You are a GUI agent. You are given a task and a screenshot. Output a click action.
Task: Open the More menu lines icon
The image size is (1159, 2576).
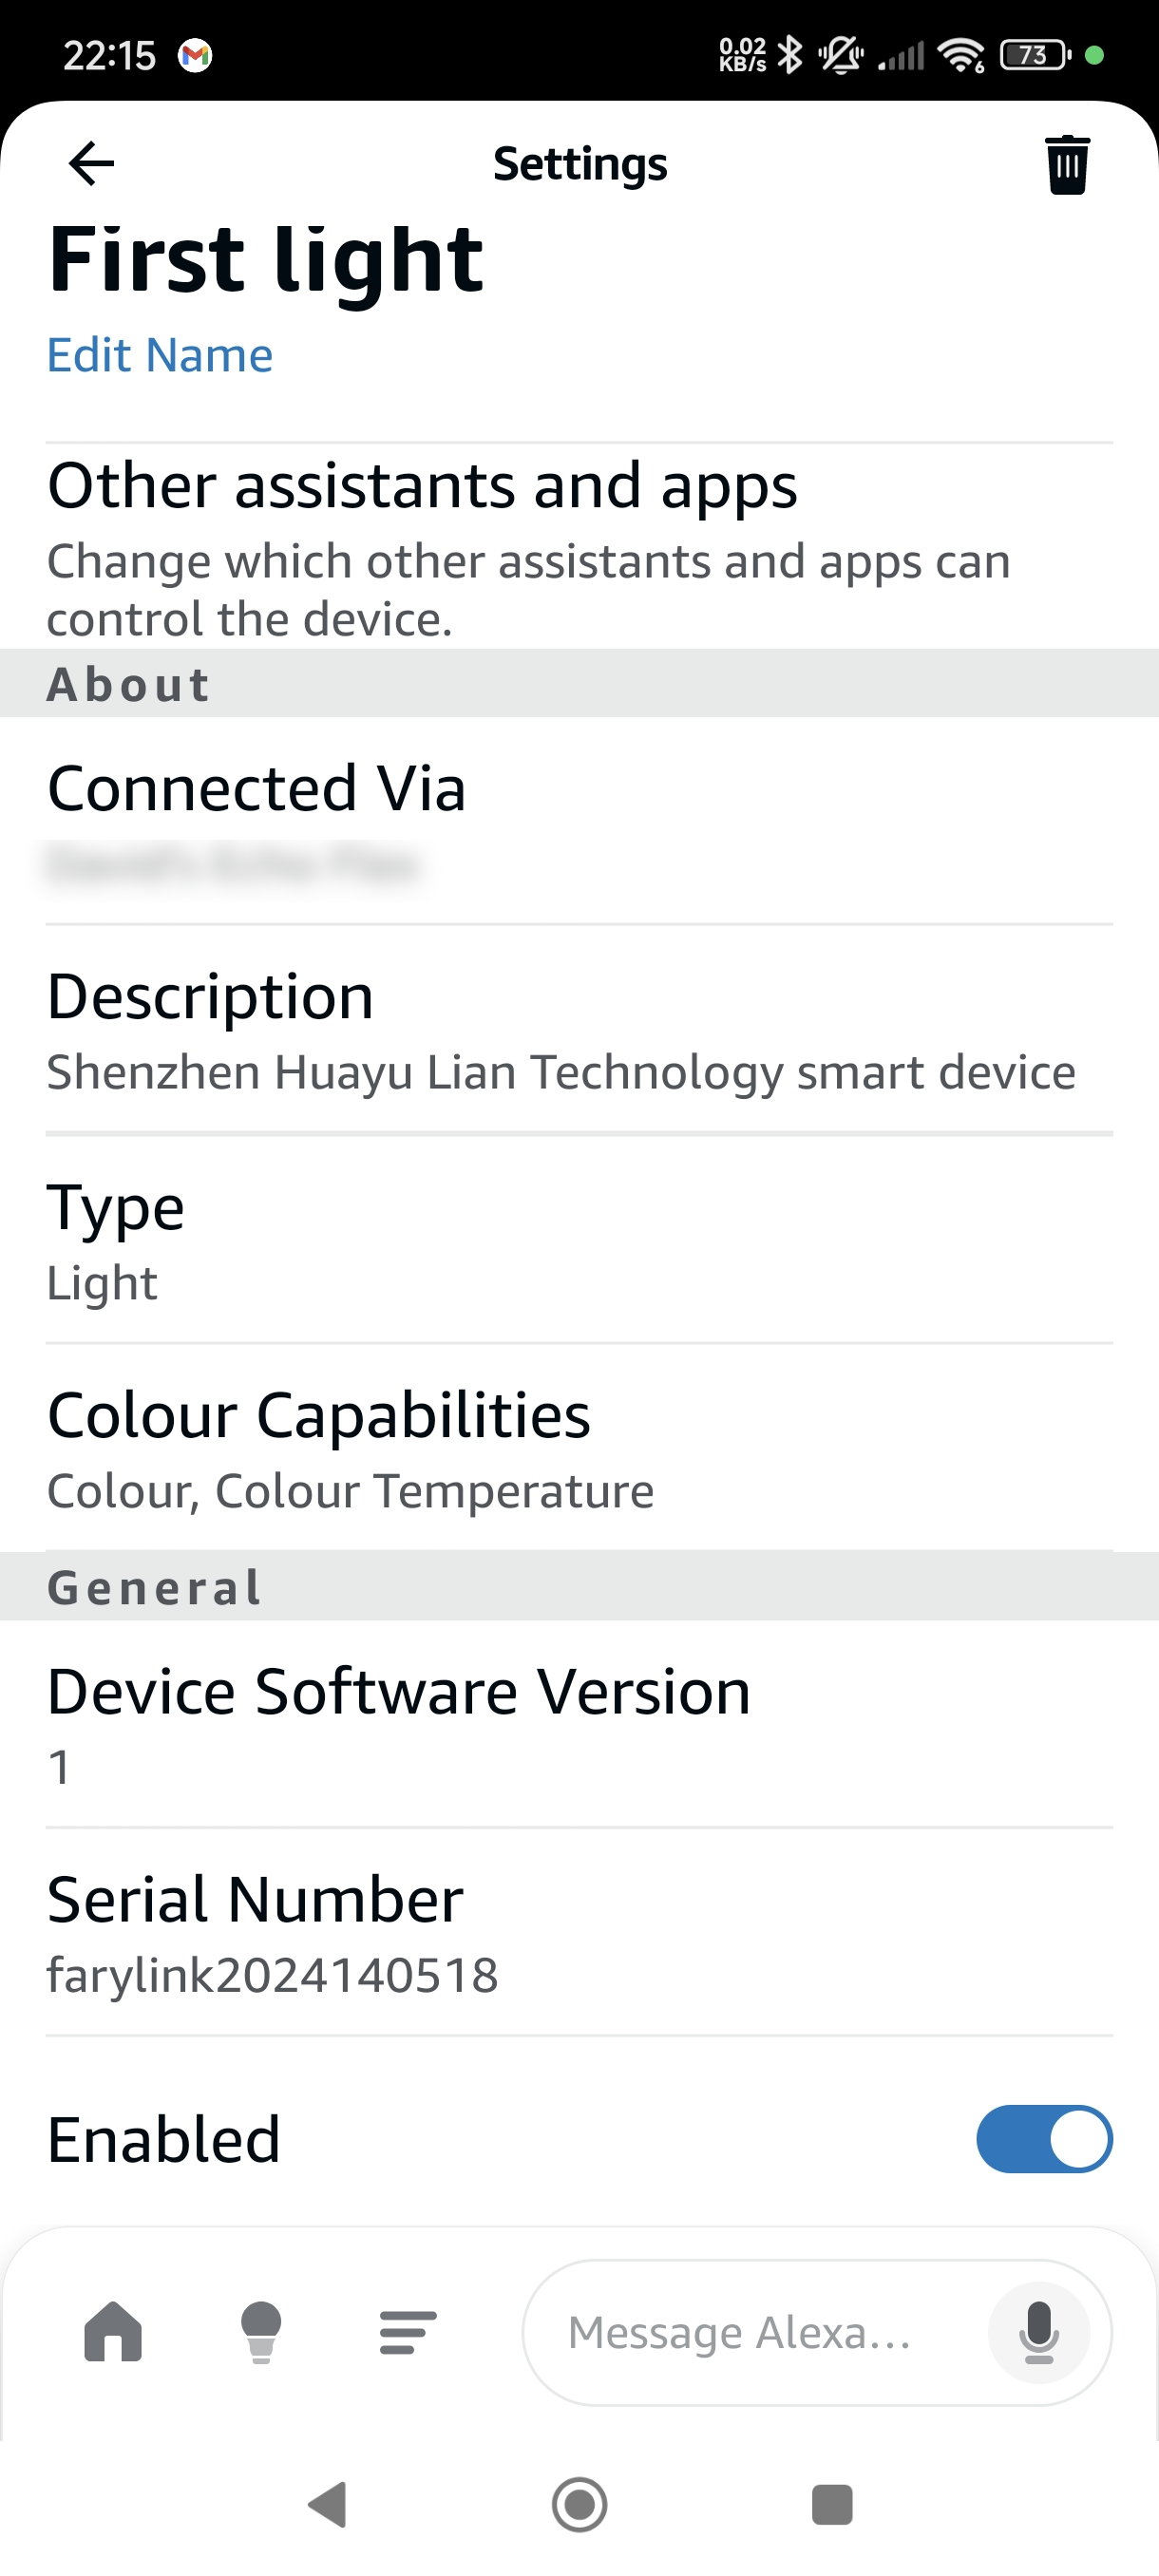click(408, 2332)
